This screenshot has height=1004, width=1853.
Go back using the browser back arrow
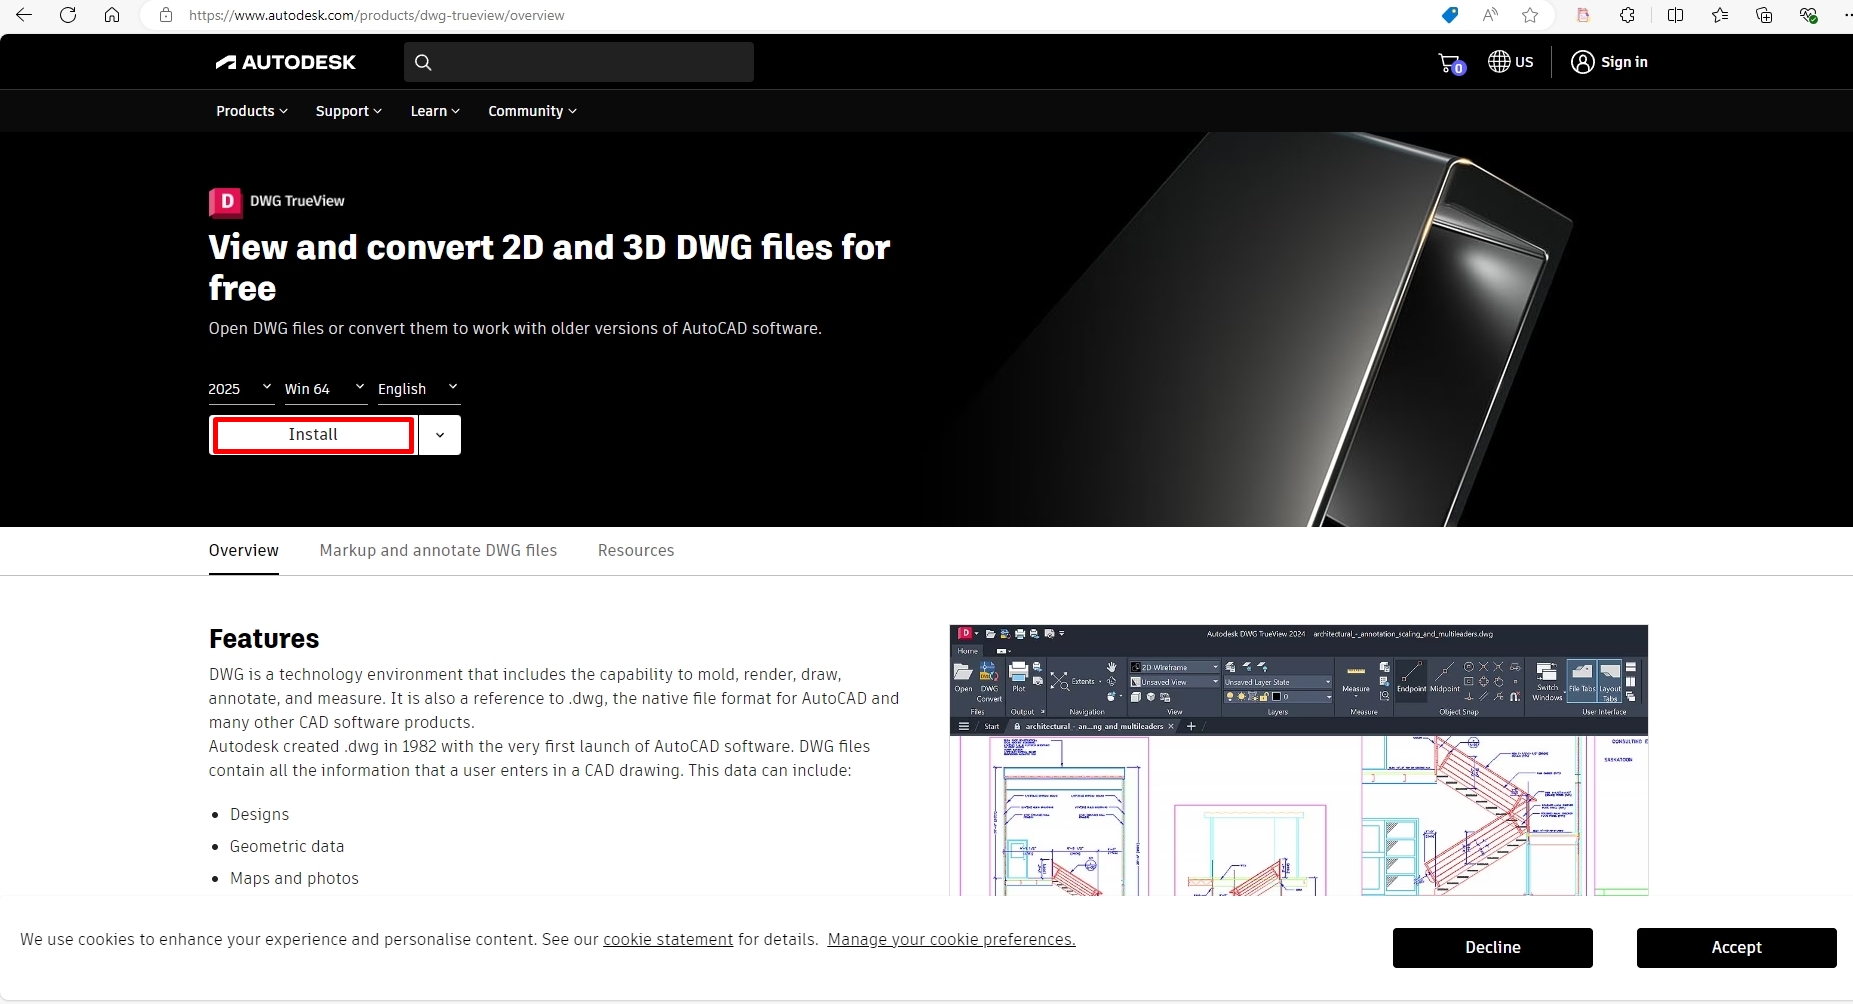click(24, 15)
